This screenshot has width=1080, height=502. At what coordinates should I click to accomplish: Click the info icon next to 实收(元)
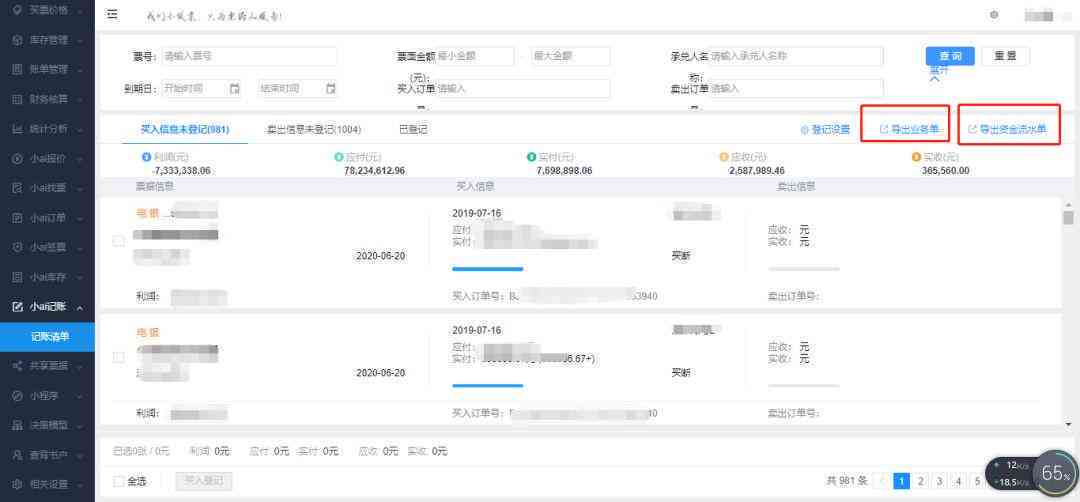(x=916, y=158)
